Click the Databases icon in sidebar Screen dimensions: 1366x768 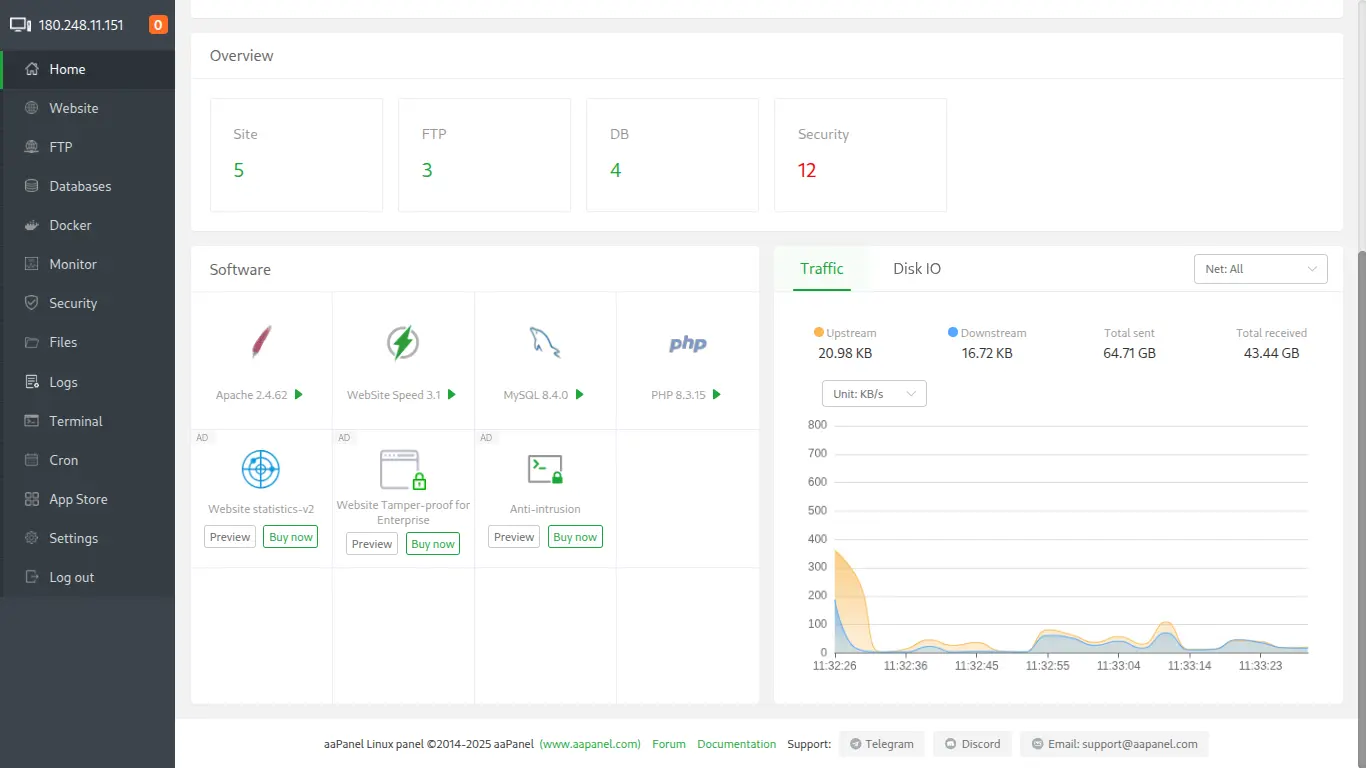31,186
